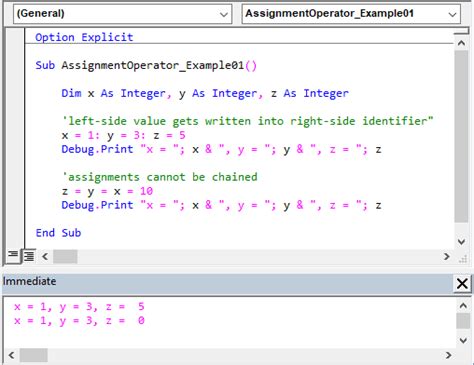Click the code window split bar handle
The width and height of the screenshot is (474, 365).
tap(461, 32)
